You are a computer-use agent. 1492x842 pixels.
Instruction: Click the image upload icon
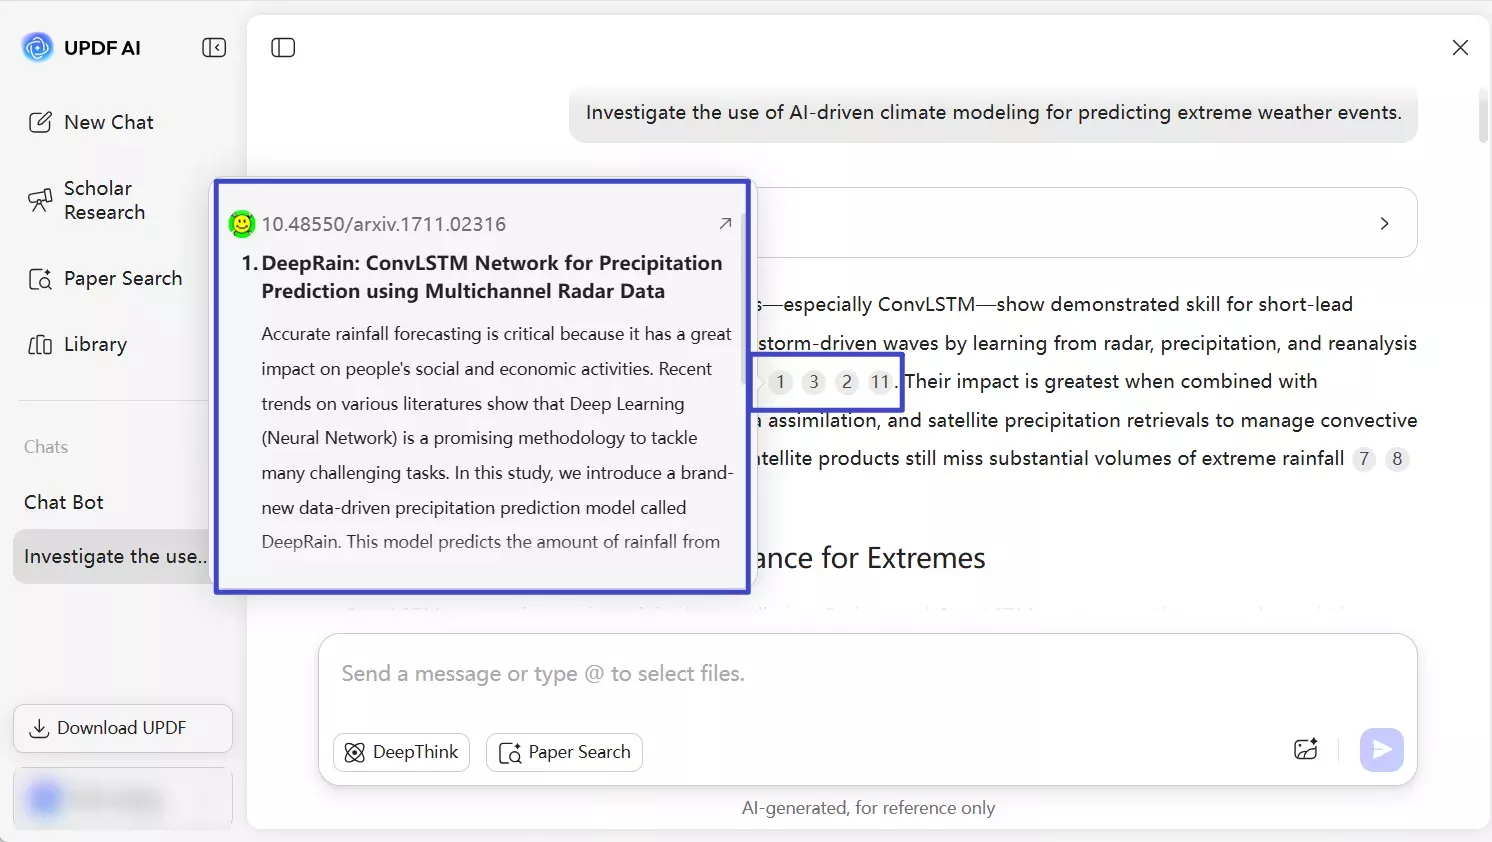pyautogui.click(x=1306, y=749)
